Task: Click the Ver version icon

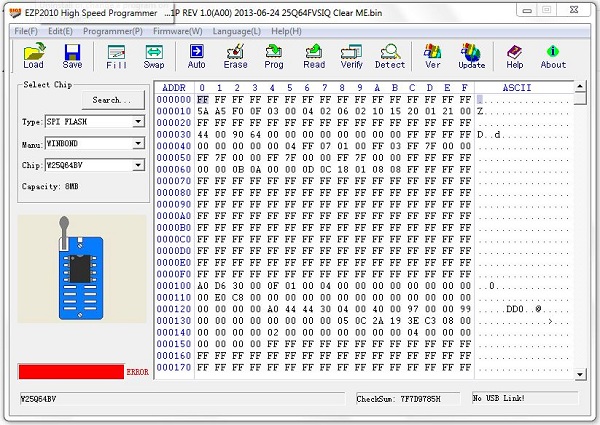Action: tap(433, 56)
